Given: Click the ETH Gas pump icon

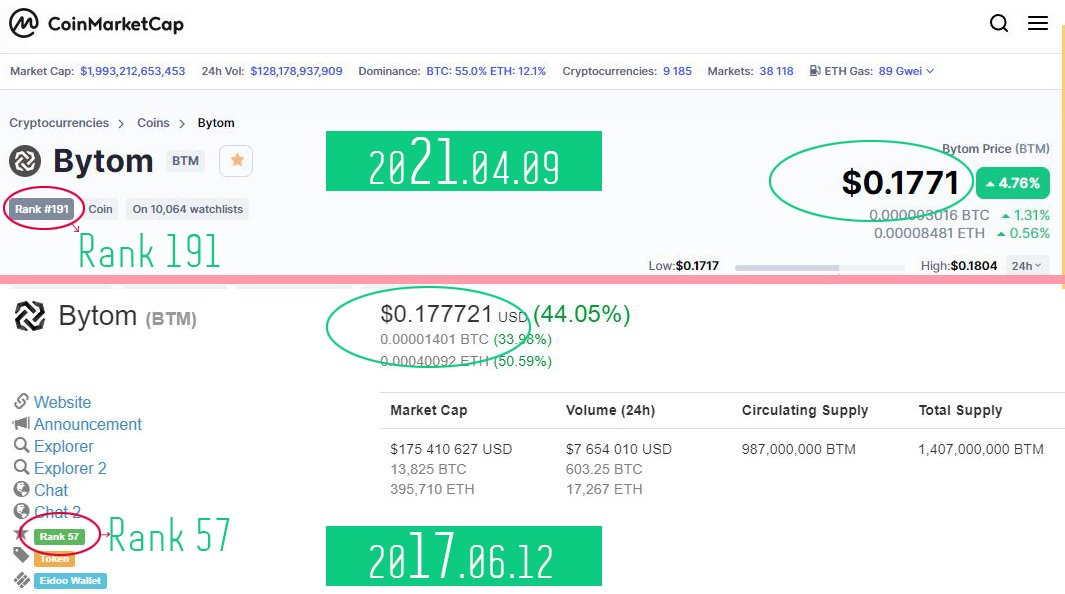Looking at the screenshot, I should (814, 71).
